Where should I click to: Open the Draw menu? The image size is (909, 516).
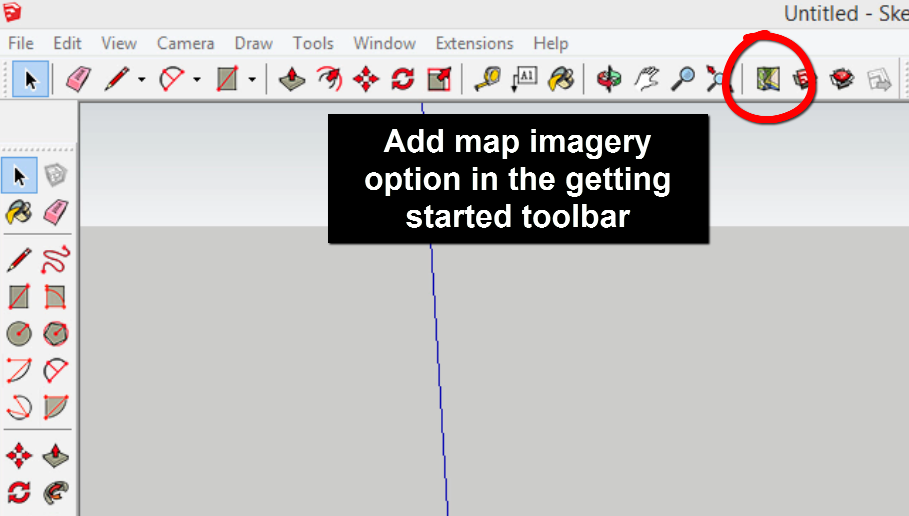tap(253, 43)
